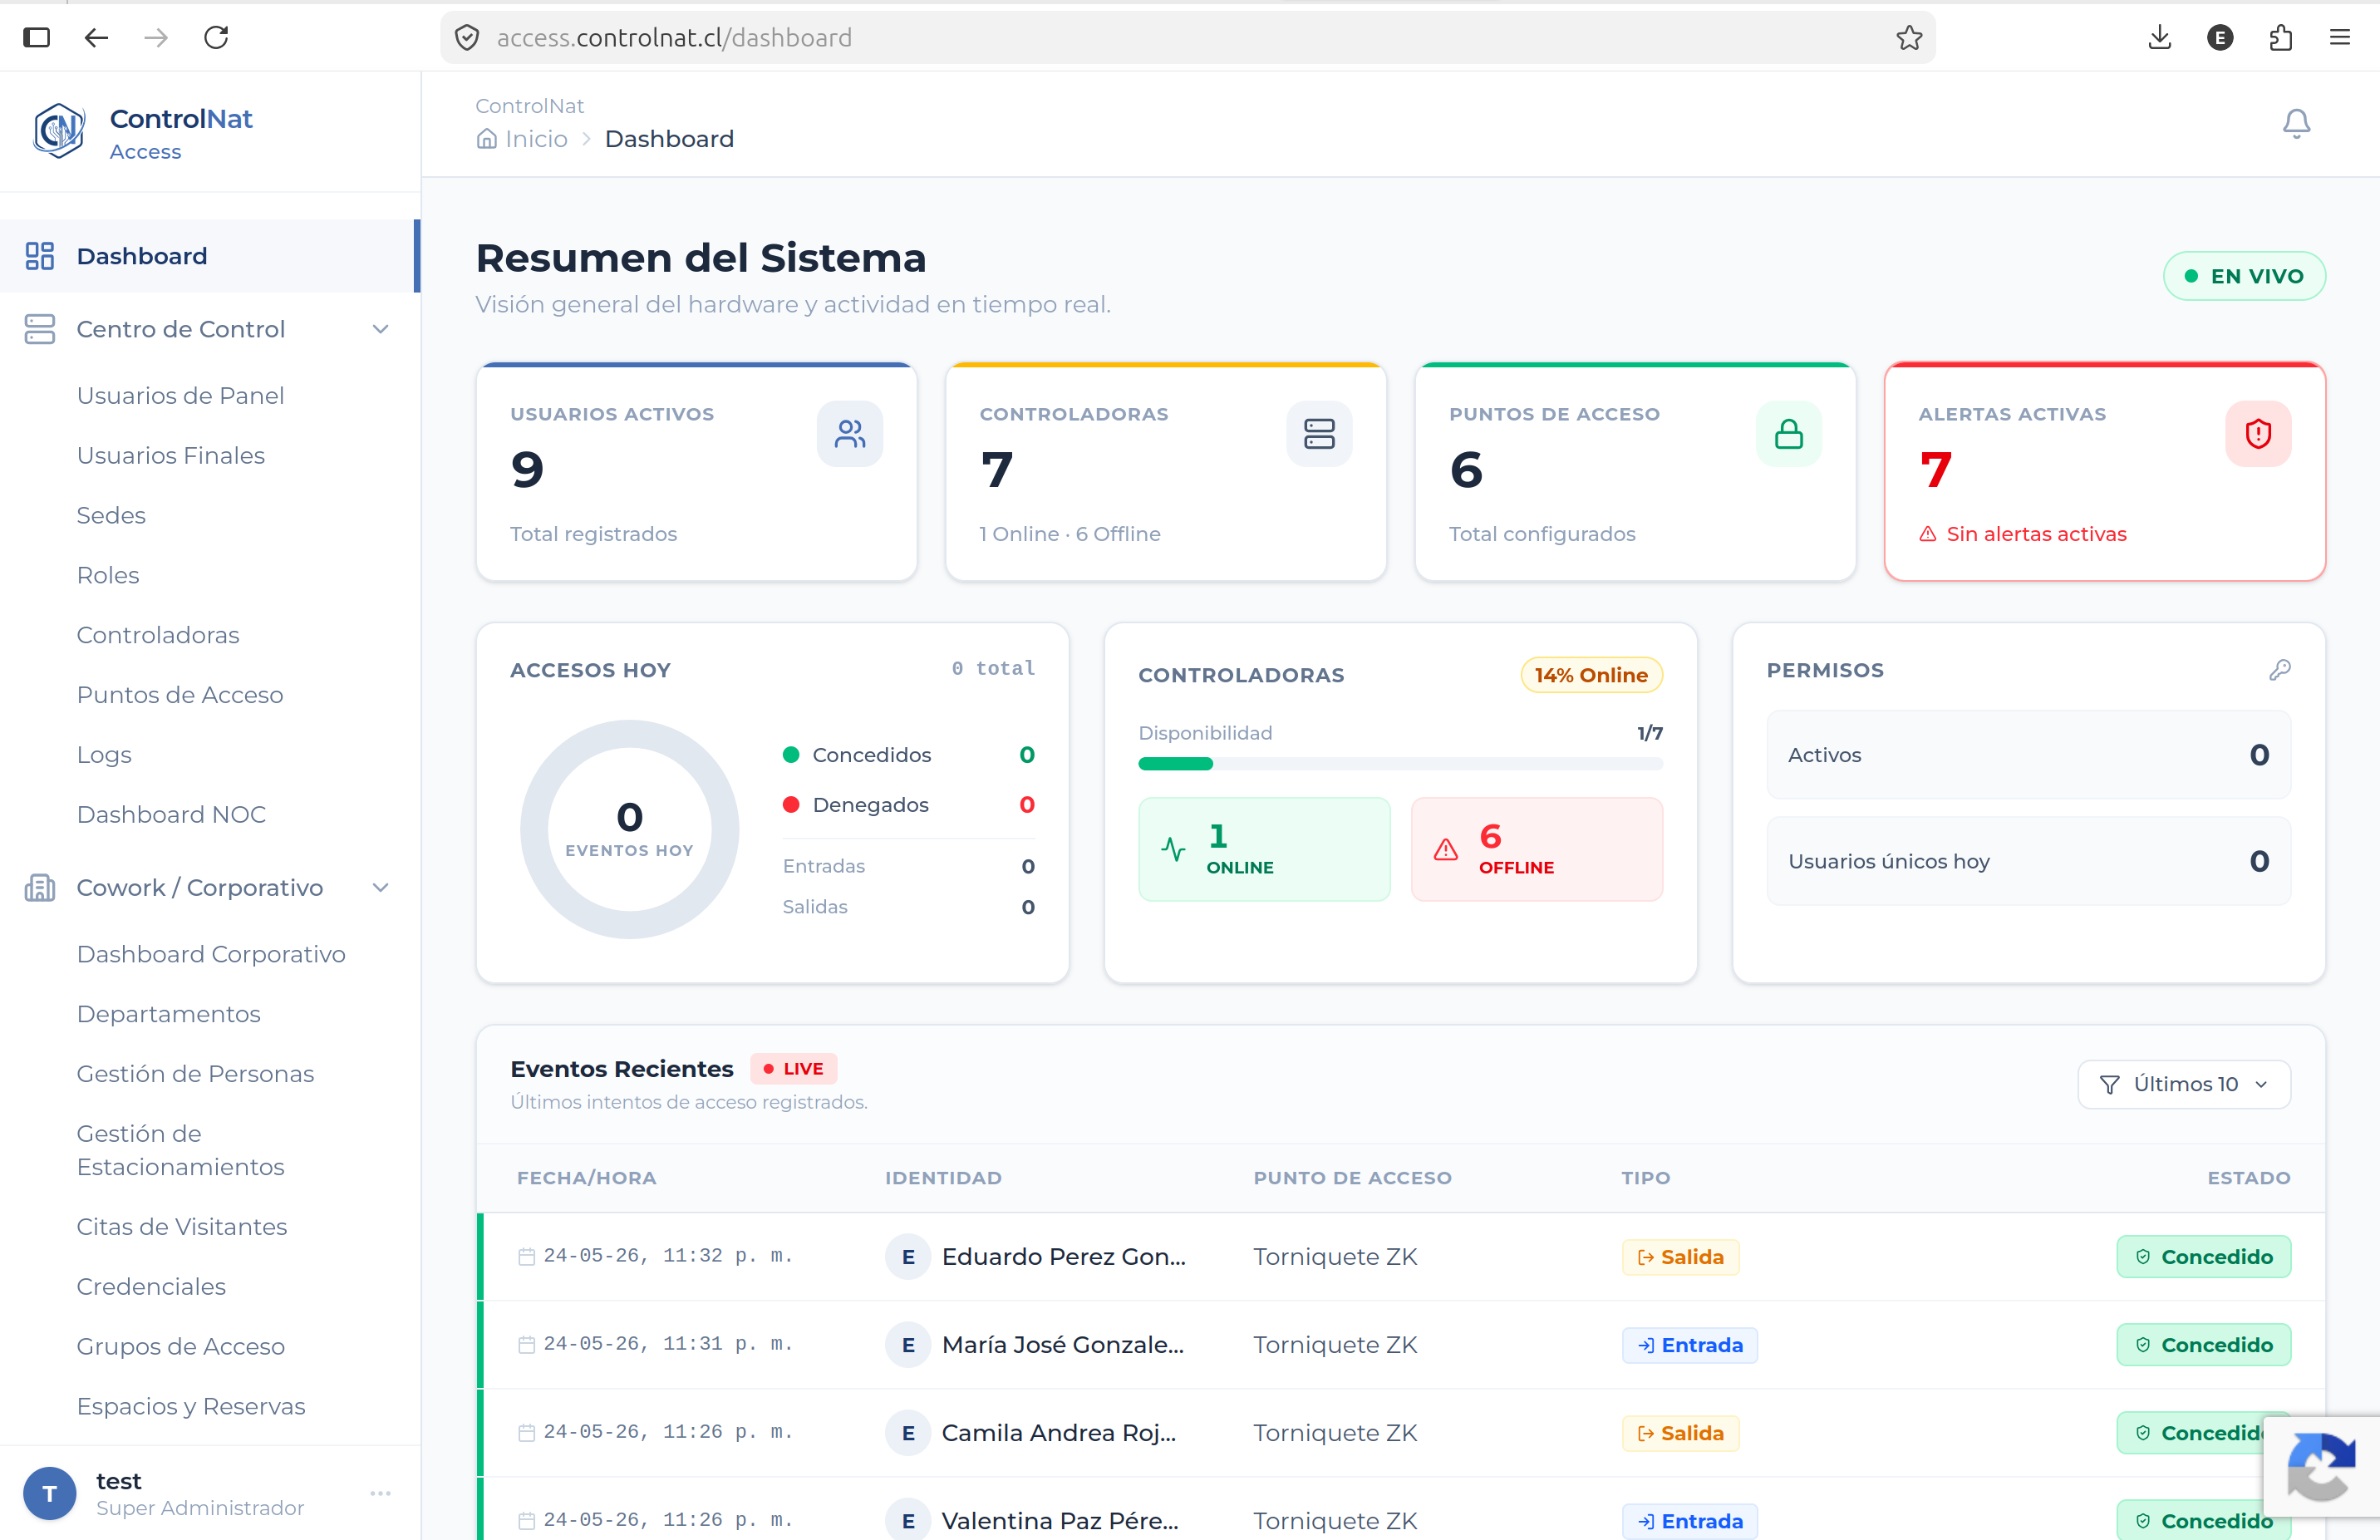Click the three-dots menu next to test user
This screenshot has height=1540, width=2380.
pos(380,1493)
